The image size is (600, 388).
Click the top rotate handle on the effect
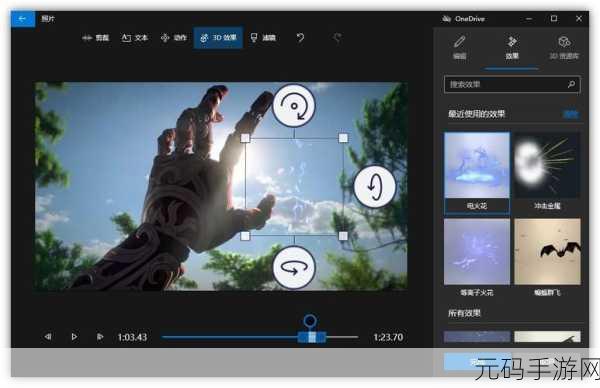pyautogui.click(x=294, y=106)
